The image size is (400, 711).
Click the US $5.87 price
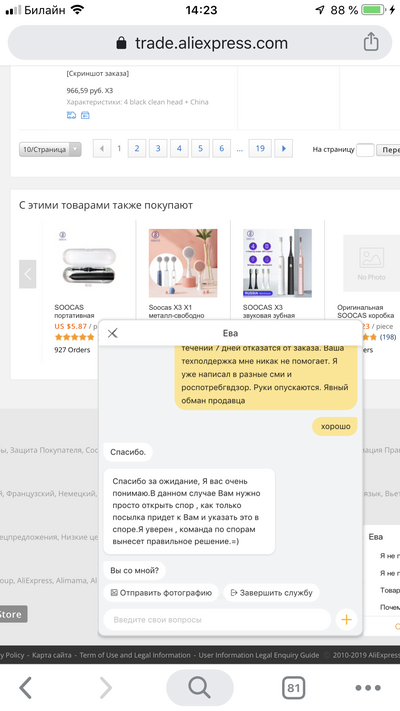pyautogui.click(x=70, y=326)
